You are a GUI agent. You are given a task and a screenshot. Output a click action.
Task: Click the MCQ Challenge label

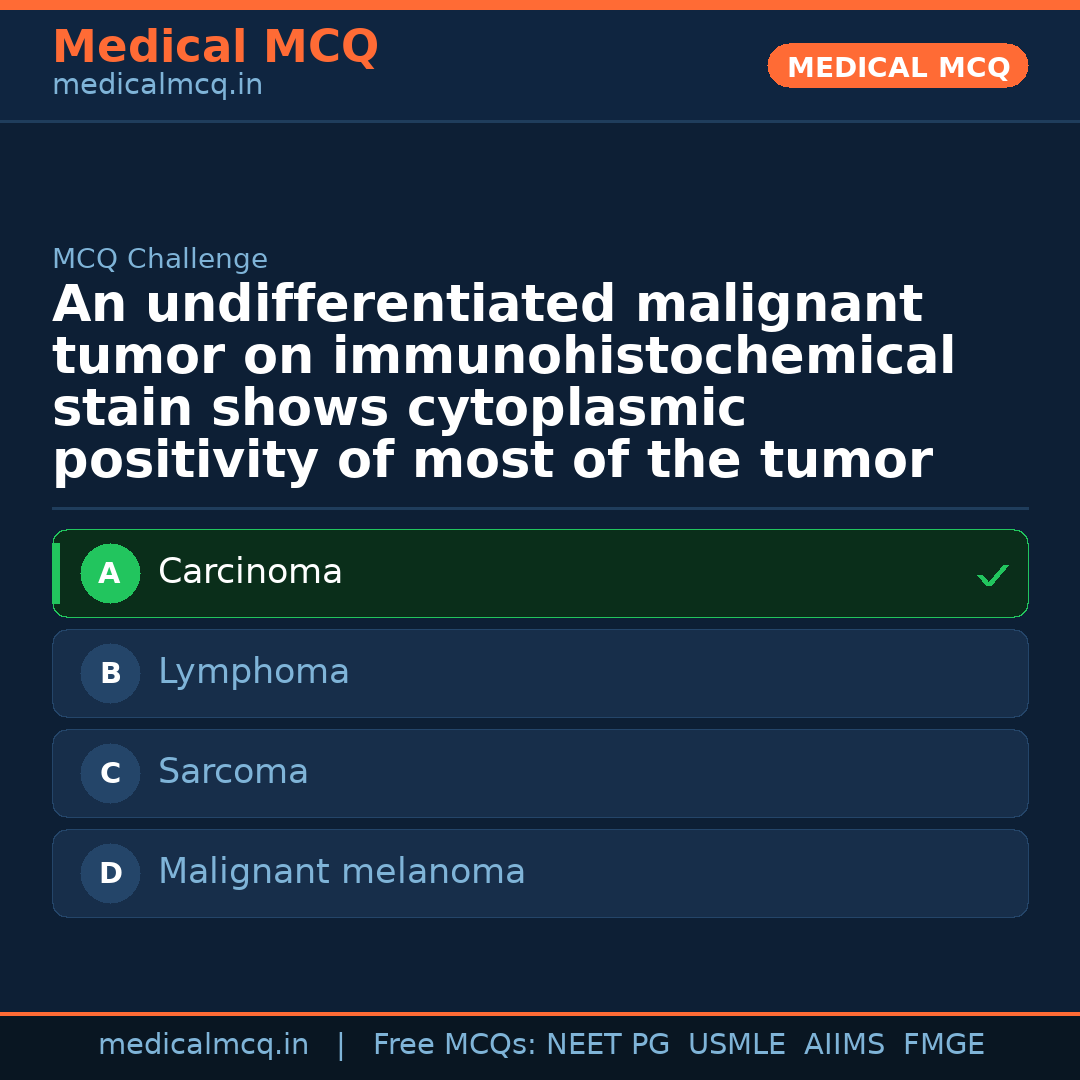(160, 259)
